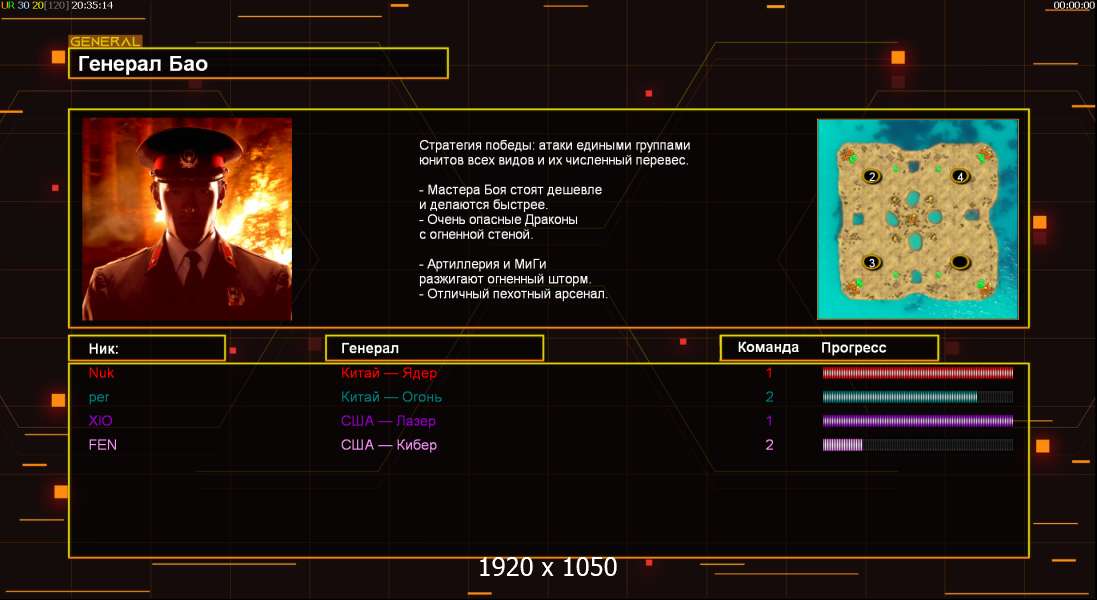Select player FEN in the list
Screen dimensions: 1097x600
(x=102, y=445)
